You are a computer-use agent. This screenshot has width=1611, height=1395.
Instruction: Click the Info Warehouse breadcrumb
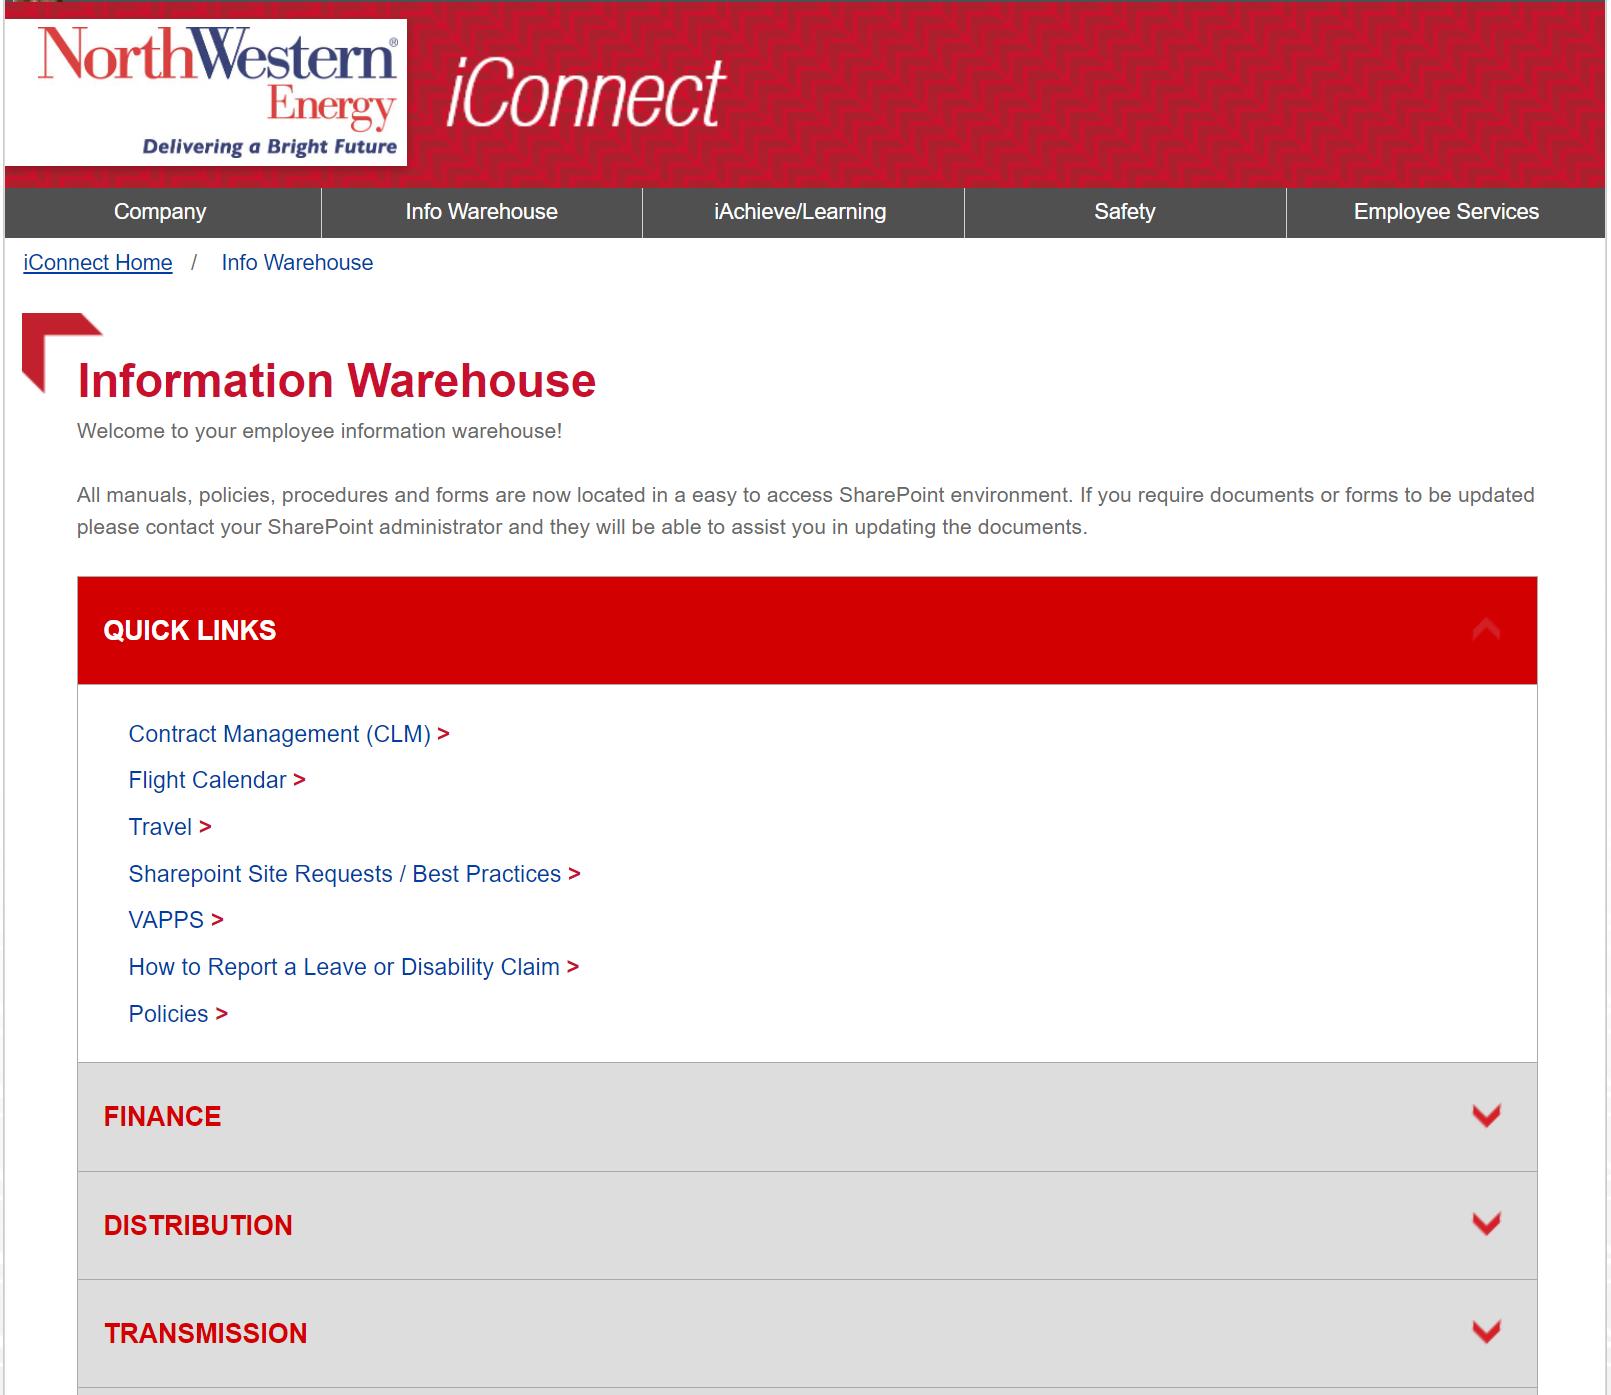point(297,263)
